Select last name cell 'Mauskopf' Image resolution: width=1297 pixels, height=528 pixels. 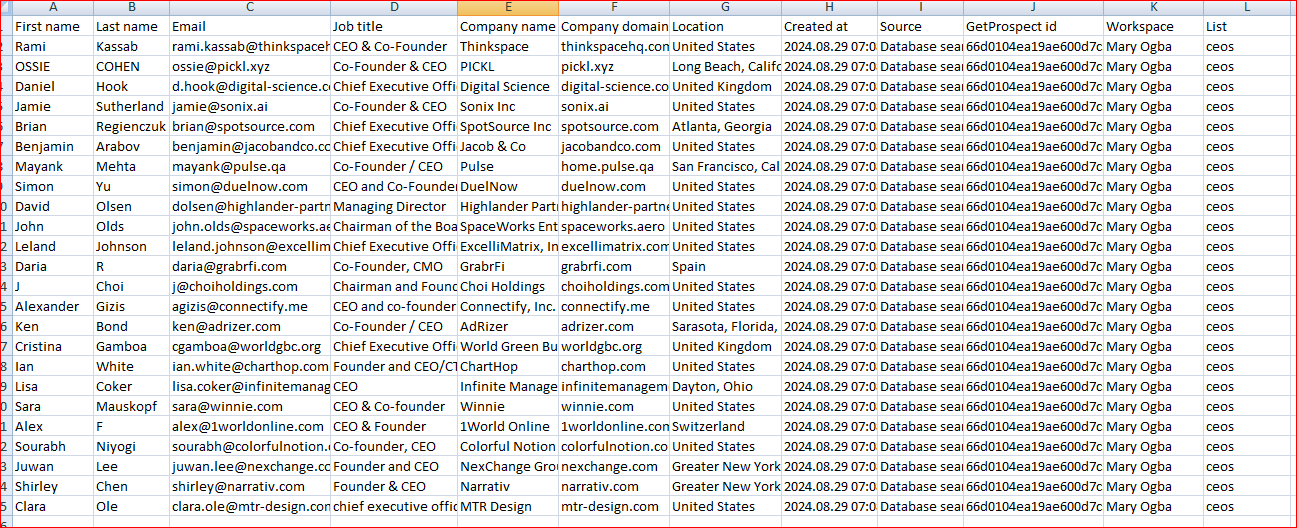131,406
